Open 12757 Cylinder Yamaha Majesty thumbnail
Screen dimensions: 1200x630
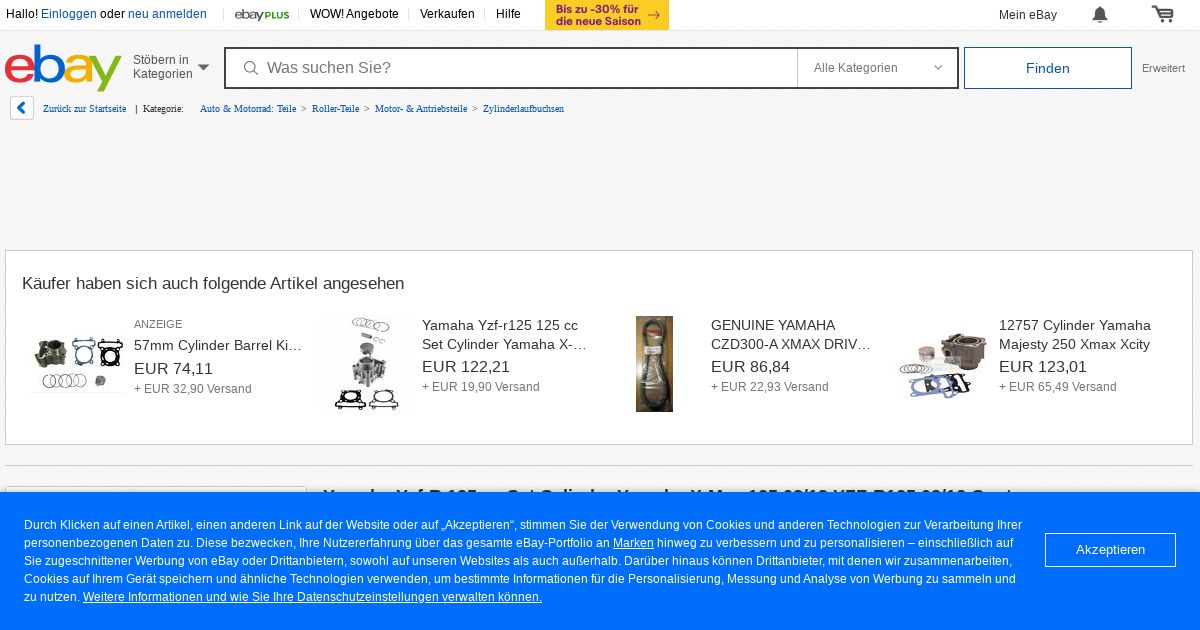942,364
